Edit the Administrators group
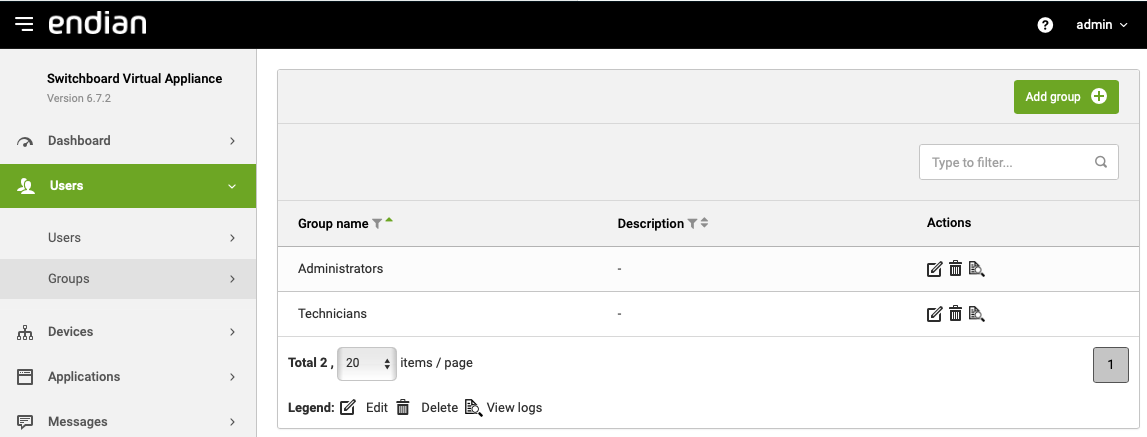Image resolution: width=1147 pixels, height=437 pixels. 935,269
